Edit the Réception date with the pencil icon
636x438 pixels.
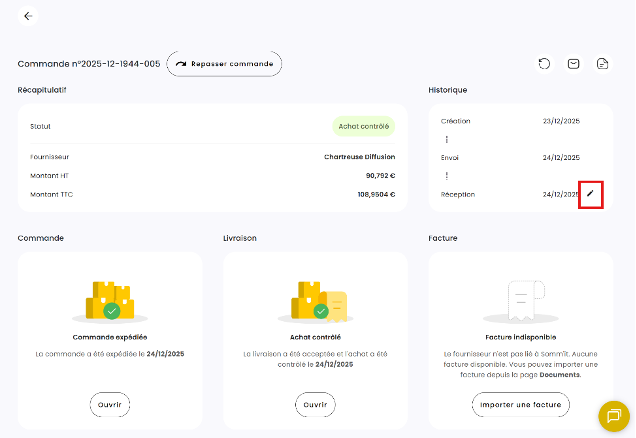click(590, 194)
